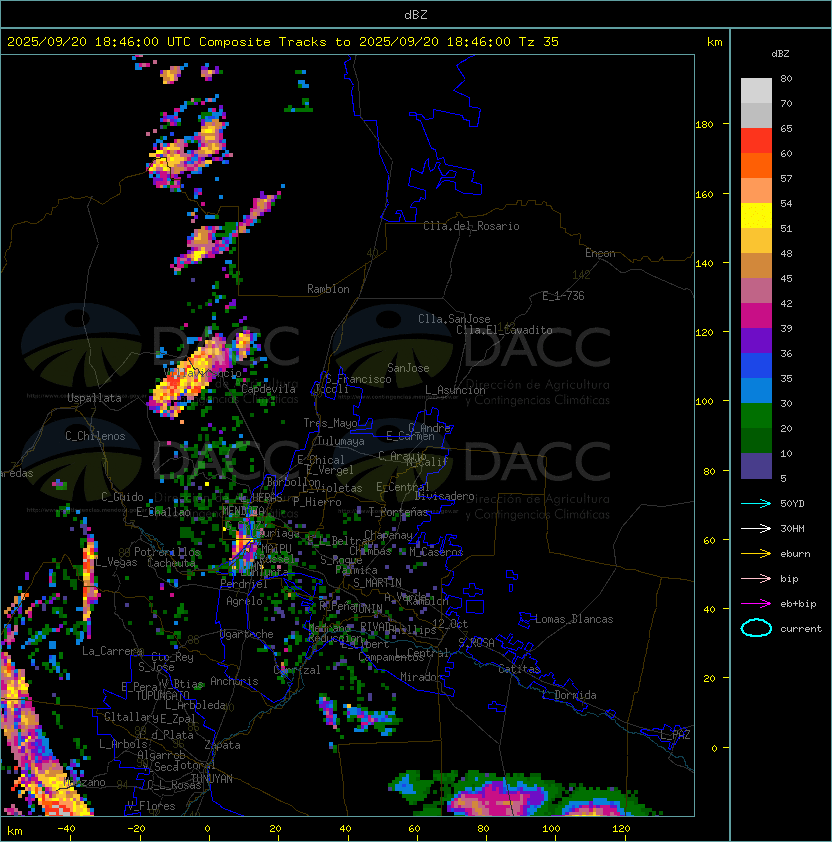Image resolution: width=832 pixels, height=842 pixels.
Task: Click the '180' y-axis tick label
Action: [704, 125]
